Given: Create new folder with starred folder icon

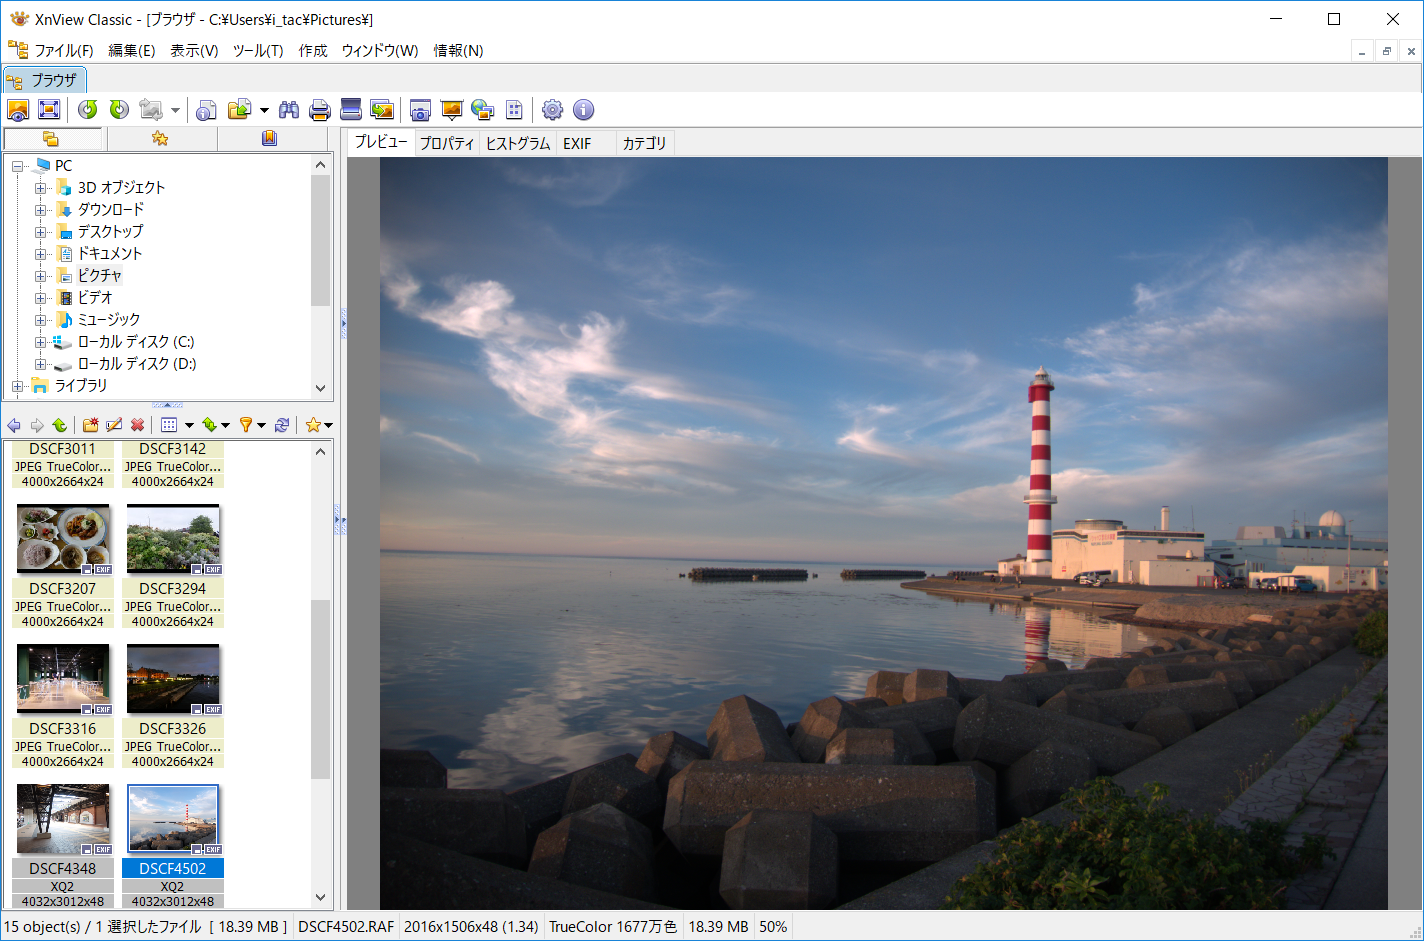Looking at the screenshot, I should click(90, 425).
